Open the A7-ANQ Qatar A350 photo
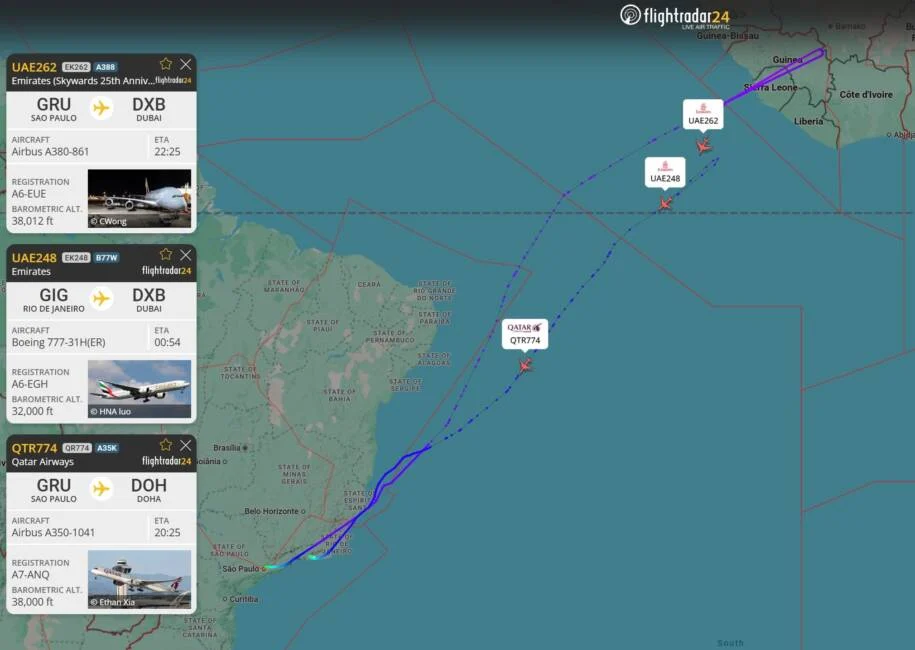Screen dimensions: 915x650 [139, 579]
